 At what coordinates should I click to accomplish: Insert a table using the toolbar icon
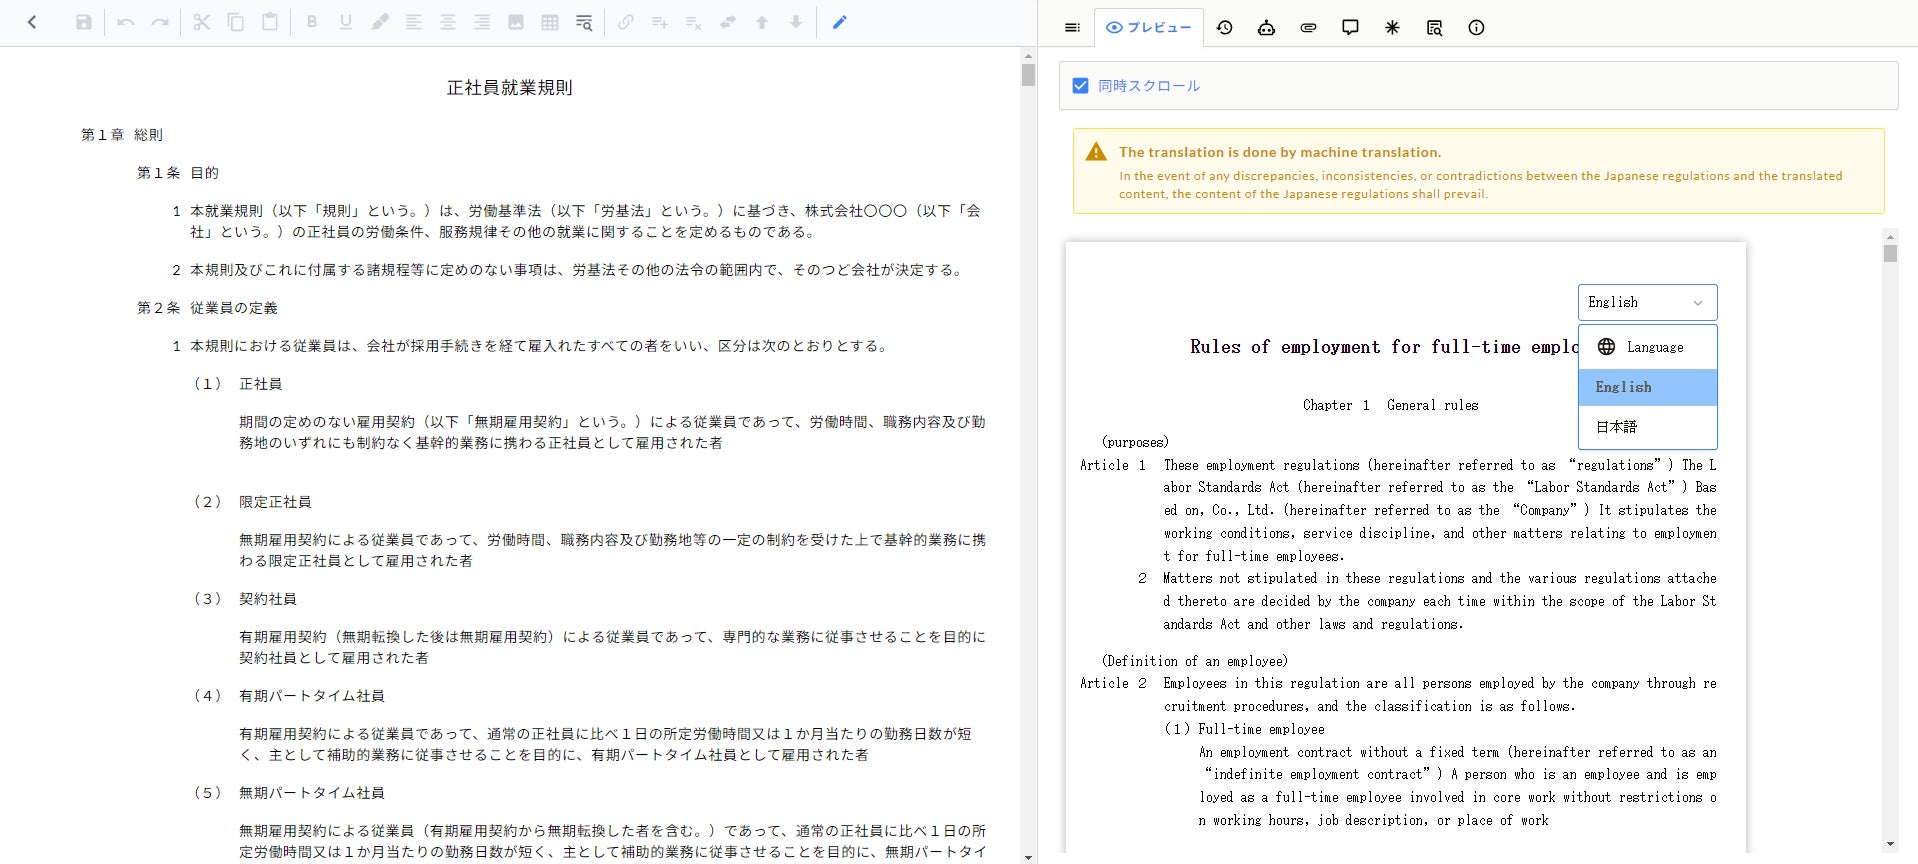click(x=550, y=22)
